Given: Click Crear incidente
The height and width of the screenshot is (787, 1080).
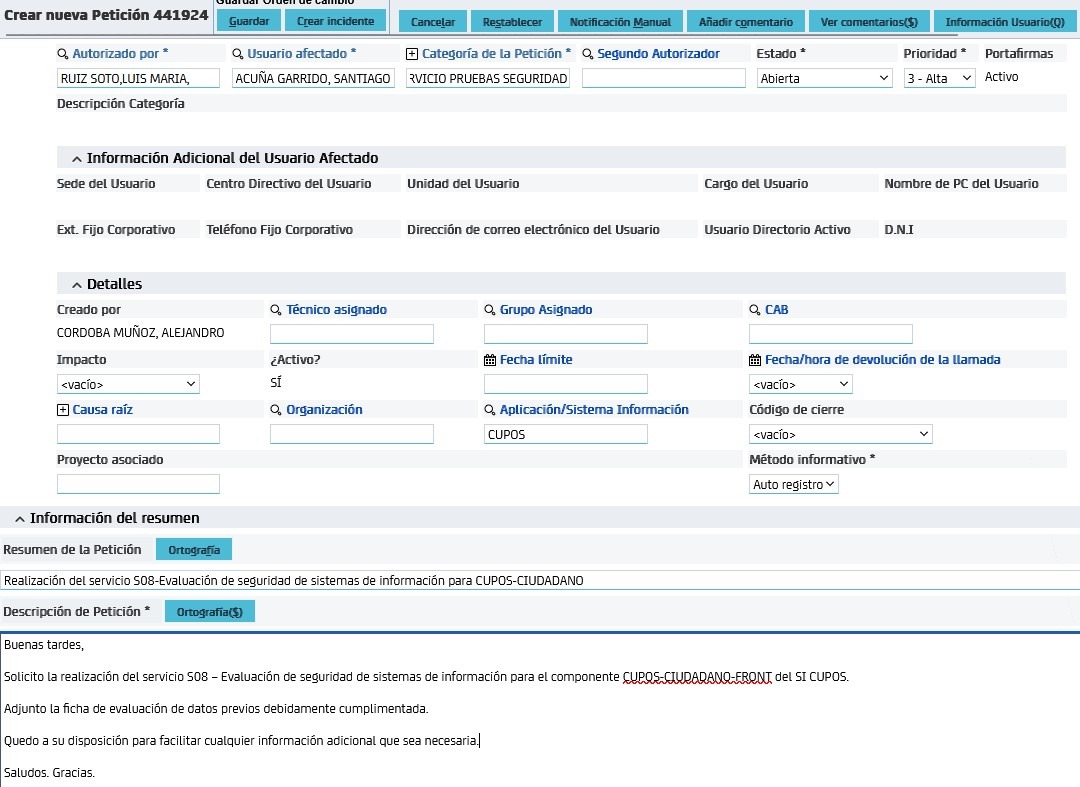Looking at the screenshot, I should (x=335, y=20).
